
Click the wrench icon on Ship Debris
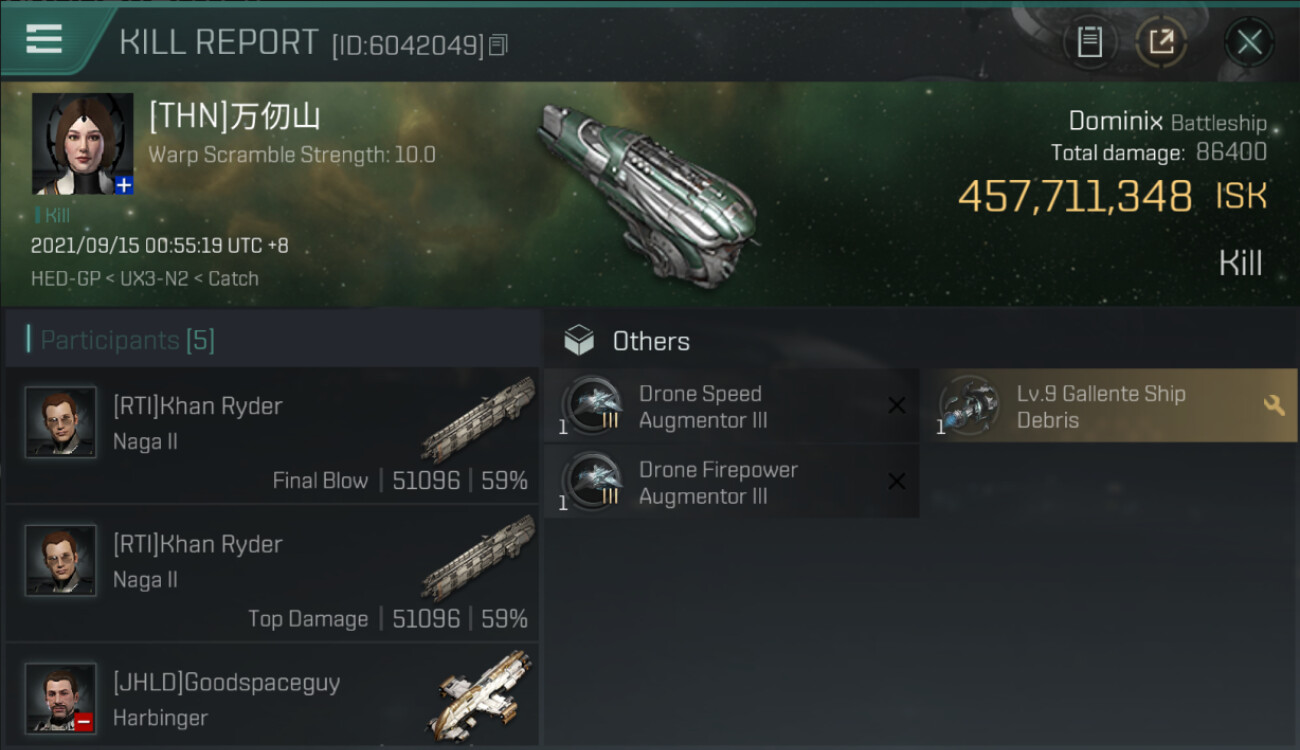click(1274, 405)
